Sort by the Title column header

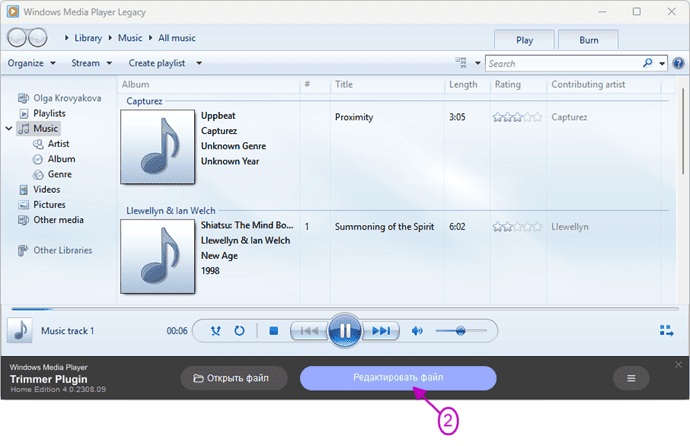click(x=387, y=84)
